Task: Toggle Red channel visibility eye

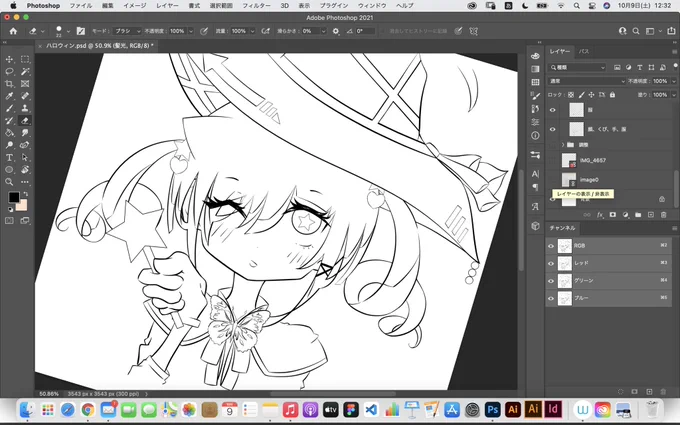Action: (551, 263)
